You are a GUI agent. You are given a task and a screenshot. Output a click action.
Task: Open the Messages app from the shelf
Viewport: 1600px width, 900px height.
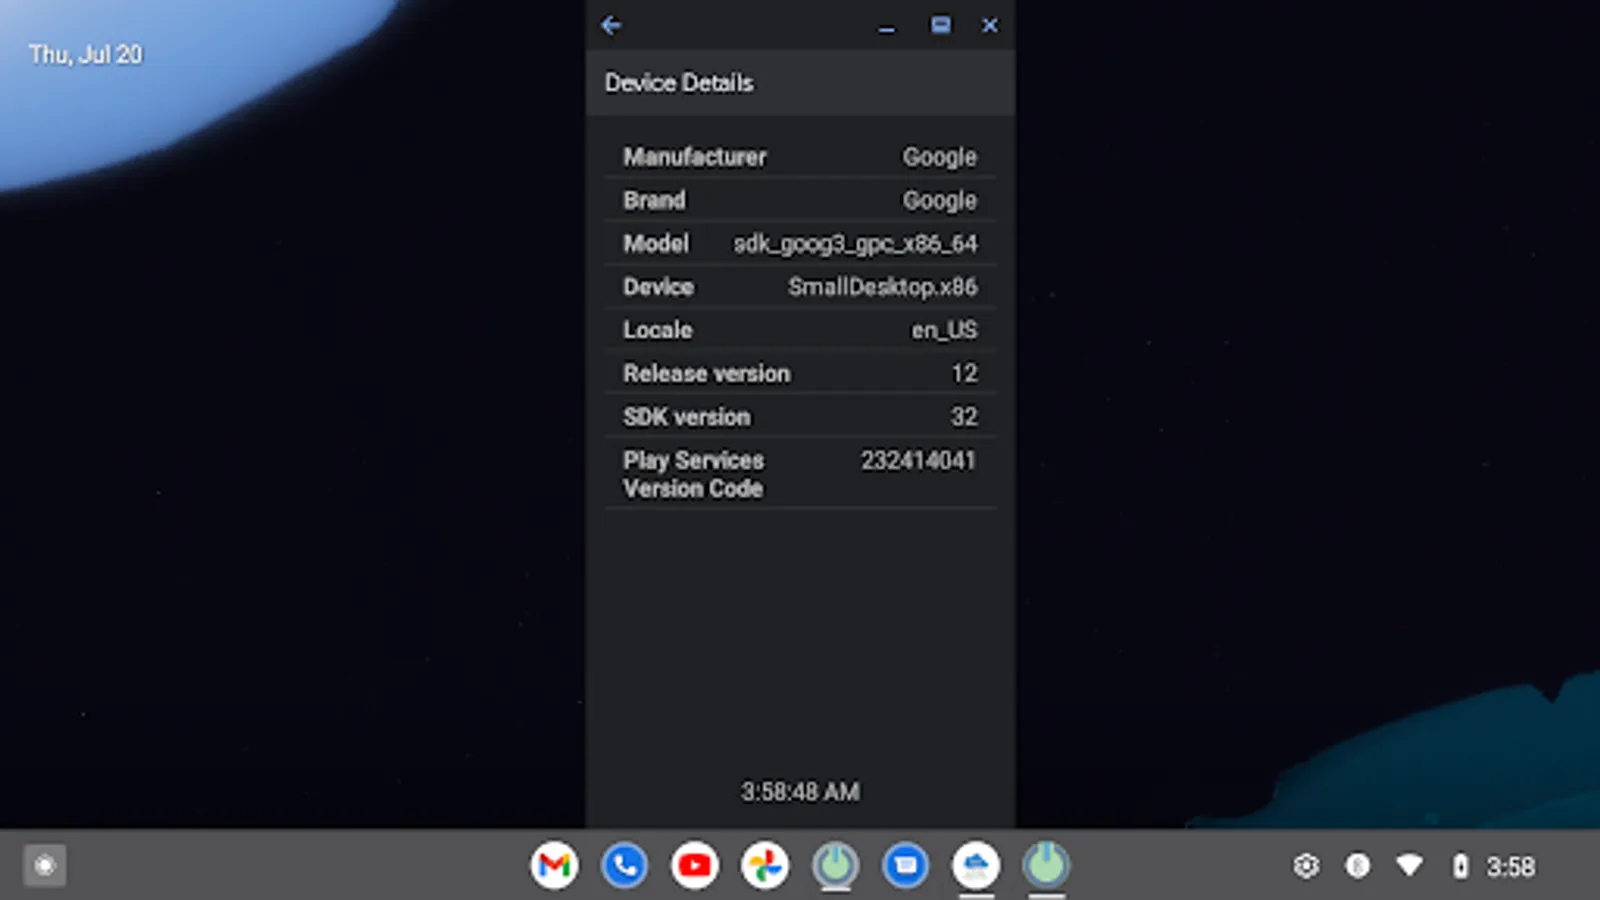coord(906,865)
